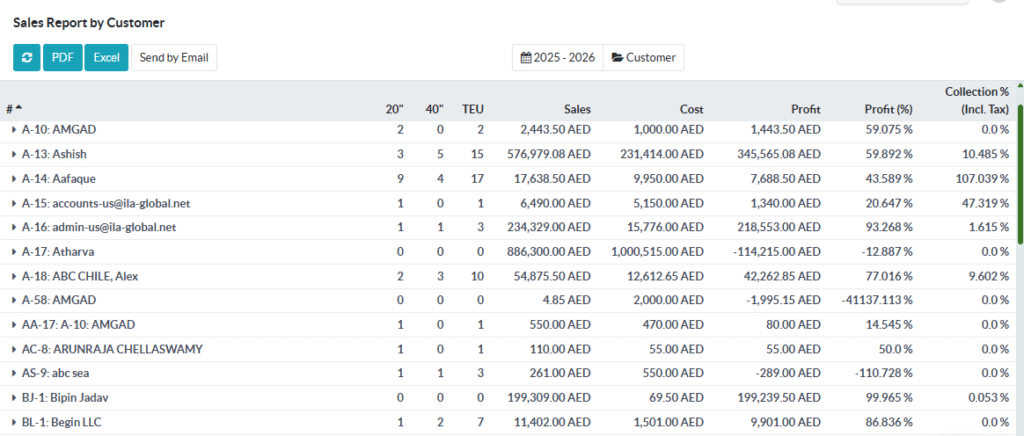Click the sort arrow beside # header
Viewport: 1024px width, 436px height.
click(18, 108)
